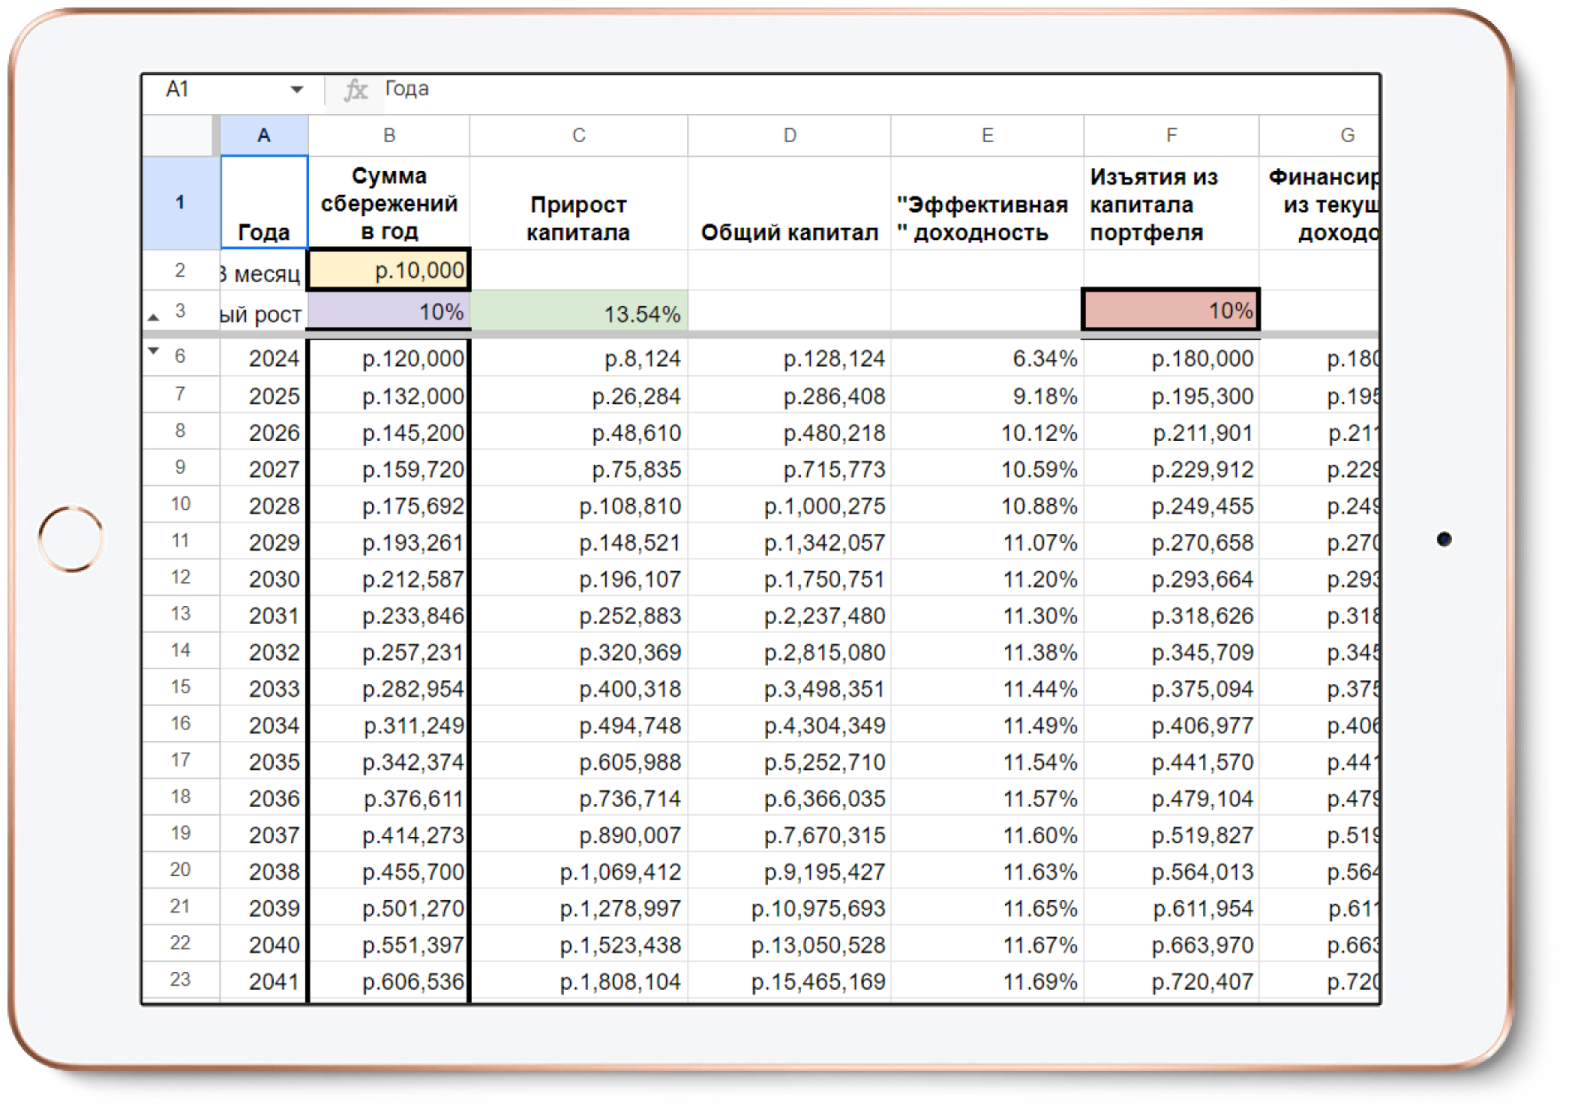Select capital growth cell p.75,835

pyautogui.click(x=579, y=469)
